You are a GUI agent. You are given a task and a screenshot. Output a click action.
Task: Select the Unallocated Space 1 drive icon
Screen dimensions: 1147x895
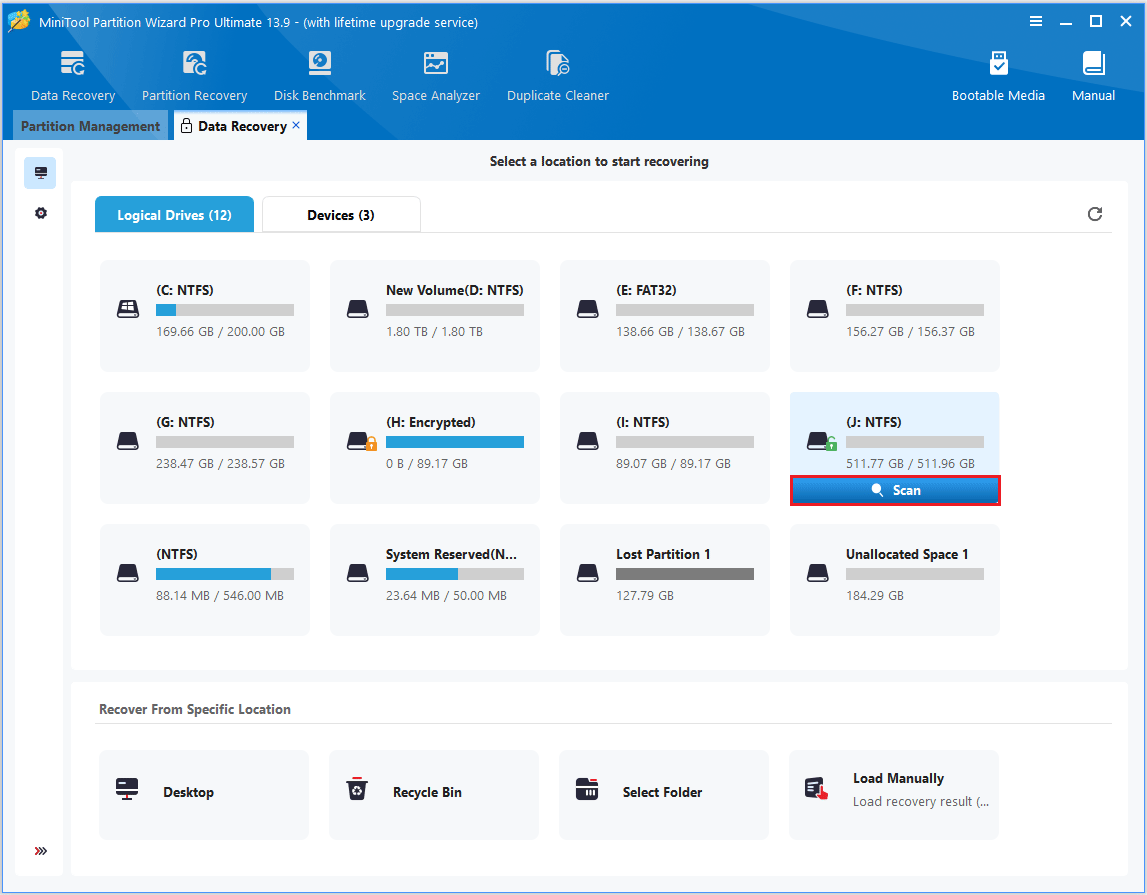[817, 573]
